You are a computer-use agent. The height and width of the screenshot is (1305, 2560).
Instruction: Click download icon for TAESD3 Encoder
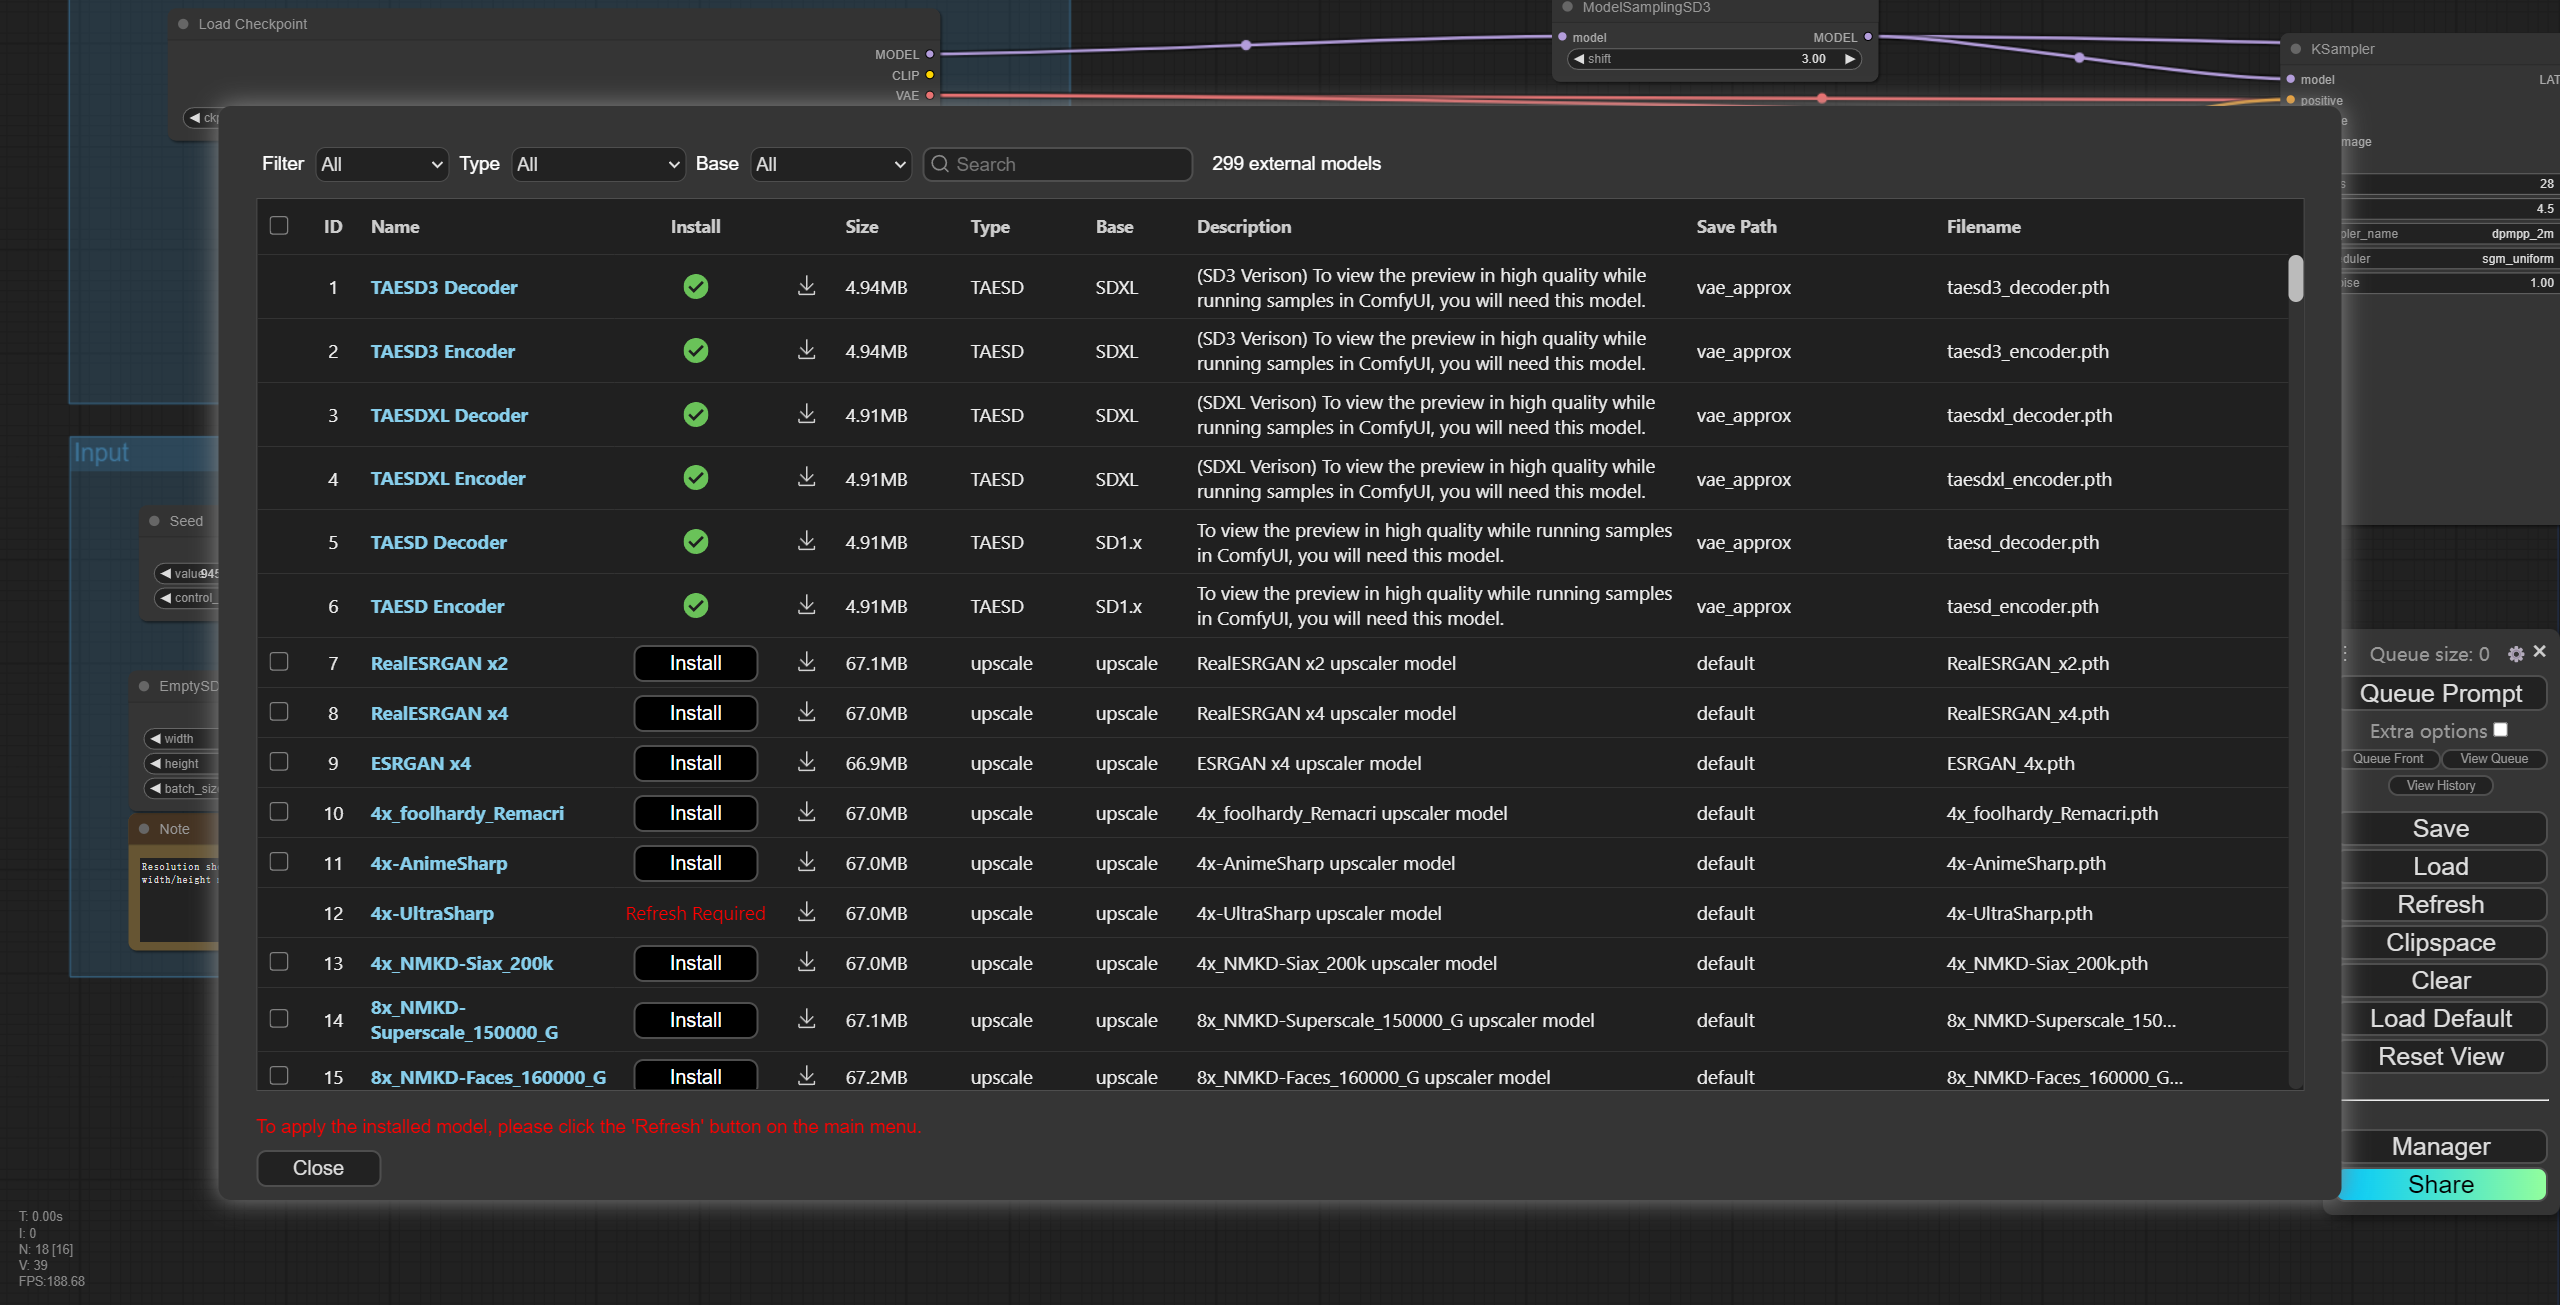[x=806, y=351]
